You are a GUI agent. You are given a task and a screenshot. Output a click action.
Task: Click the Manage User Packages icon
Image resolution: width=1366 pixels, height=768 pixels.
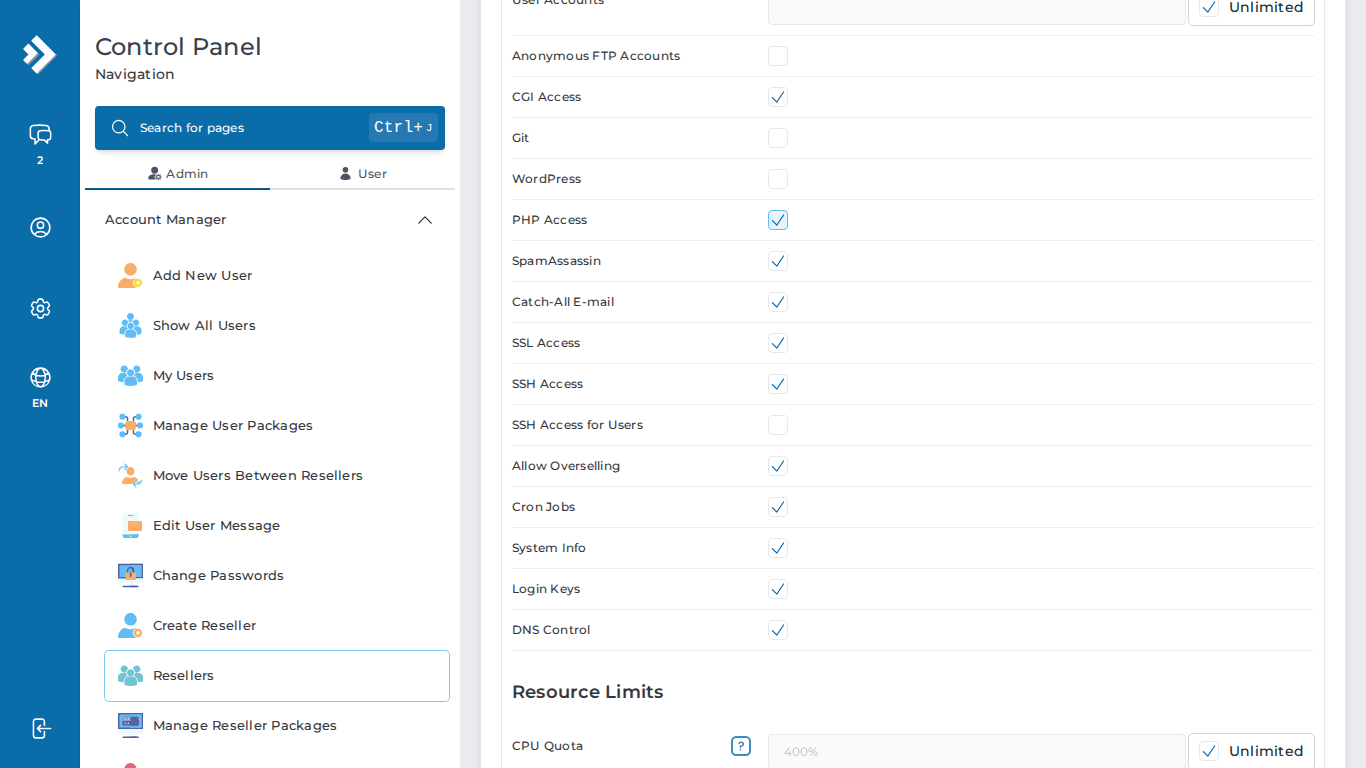click(130, 425)
